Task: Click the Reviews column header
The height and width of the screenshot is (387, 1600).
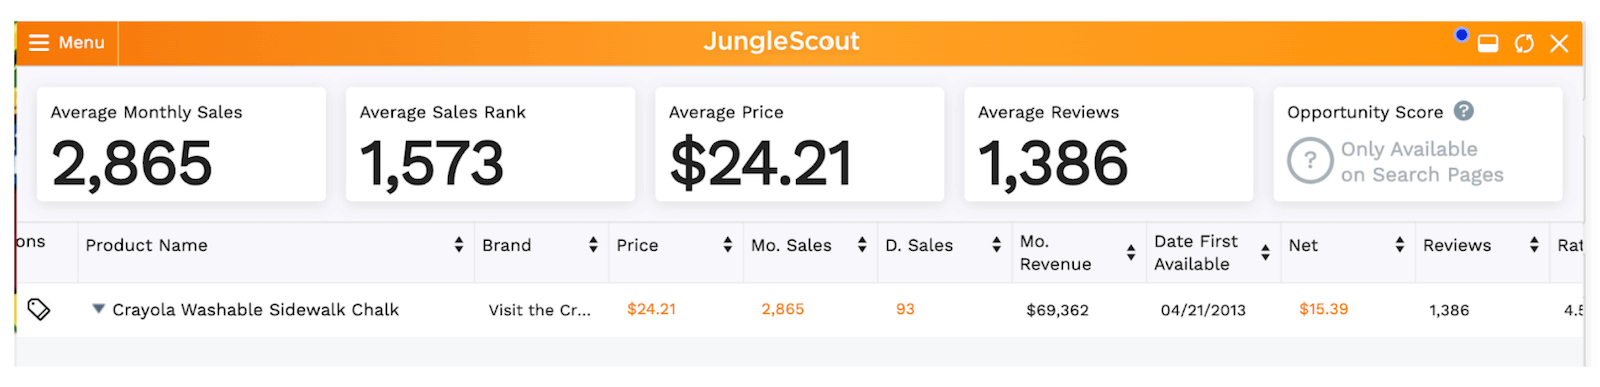Action: (1457, 245)
